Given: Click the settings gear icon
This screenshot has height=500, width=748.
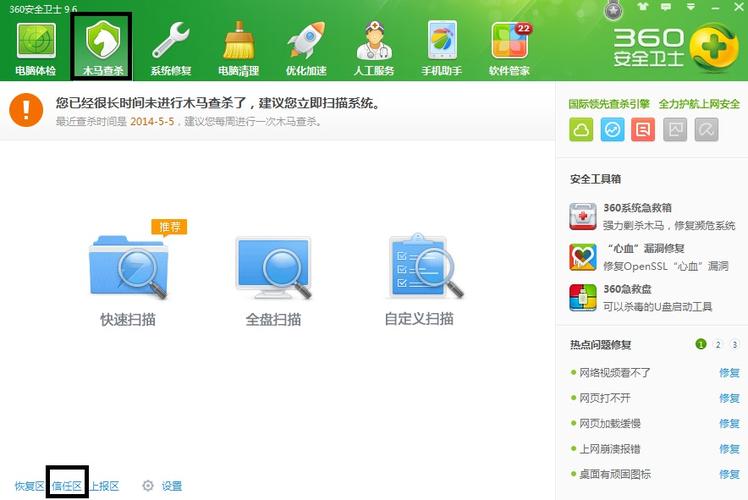Looking at the screenshot, I should (148, 486).
